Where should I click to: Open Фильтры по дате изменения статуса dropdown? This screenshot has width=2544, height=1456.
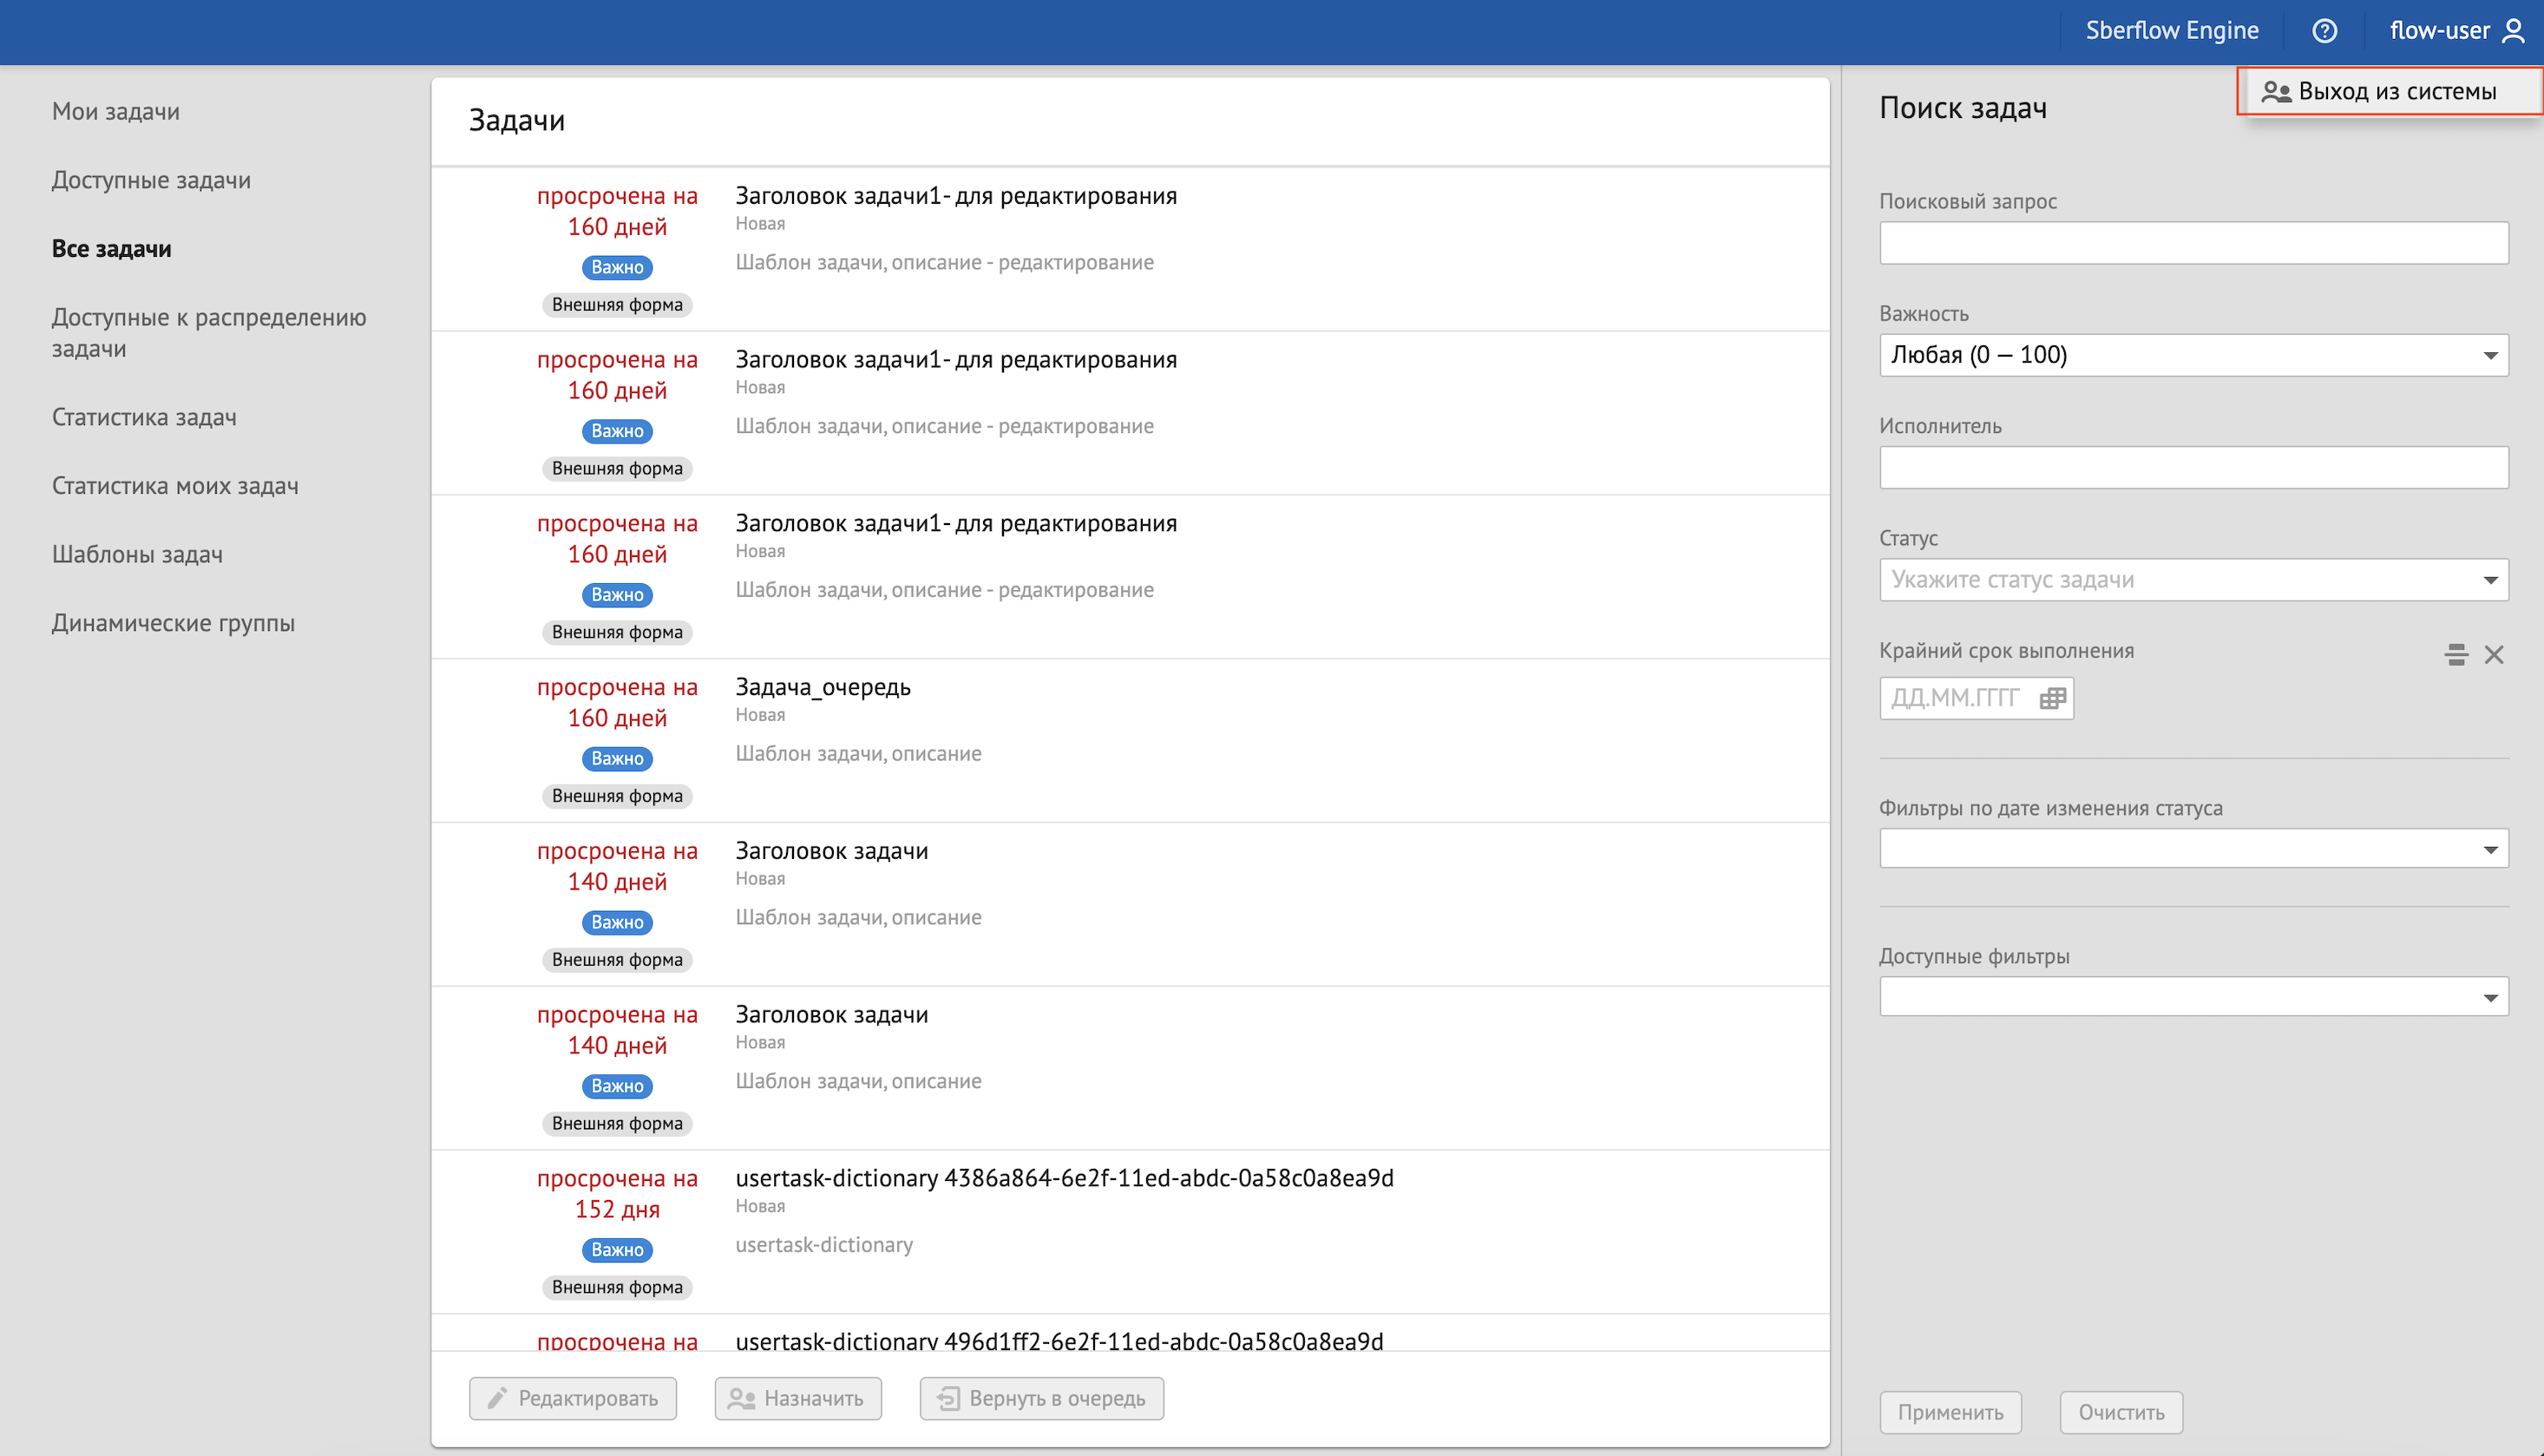point(2193,849)
